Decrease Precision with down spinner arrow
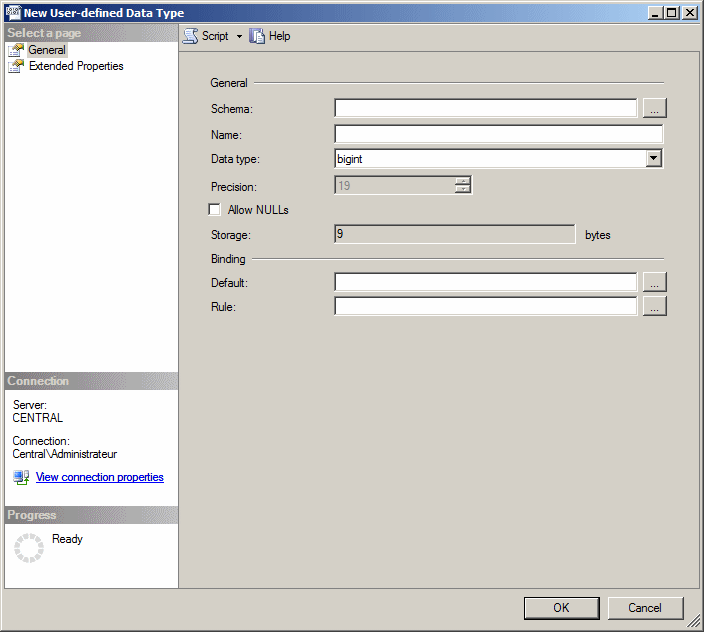The image size is (704, 632). (x=462, y=189)
